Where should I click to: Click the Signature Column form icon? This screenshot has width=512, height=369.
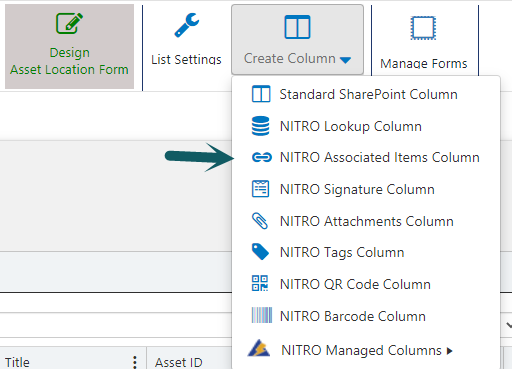click(260, 189)
